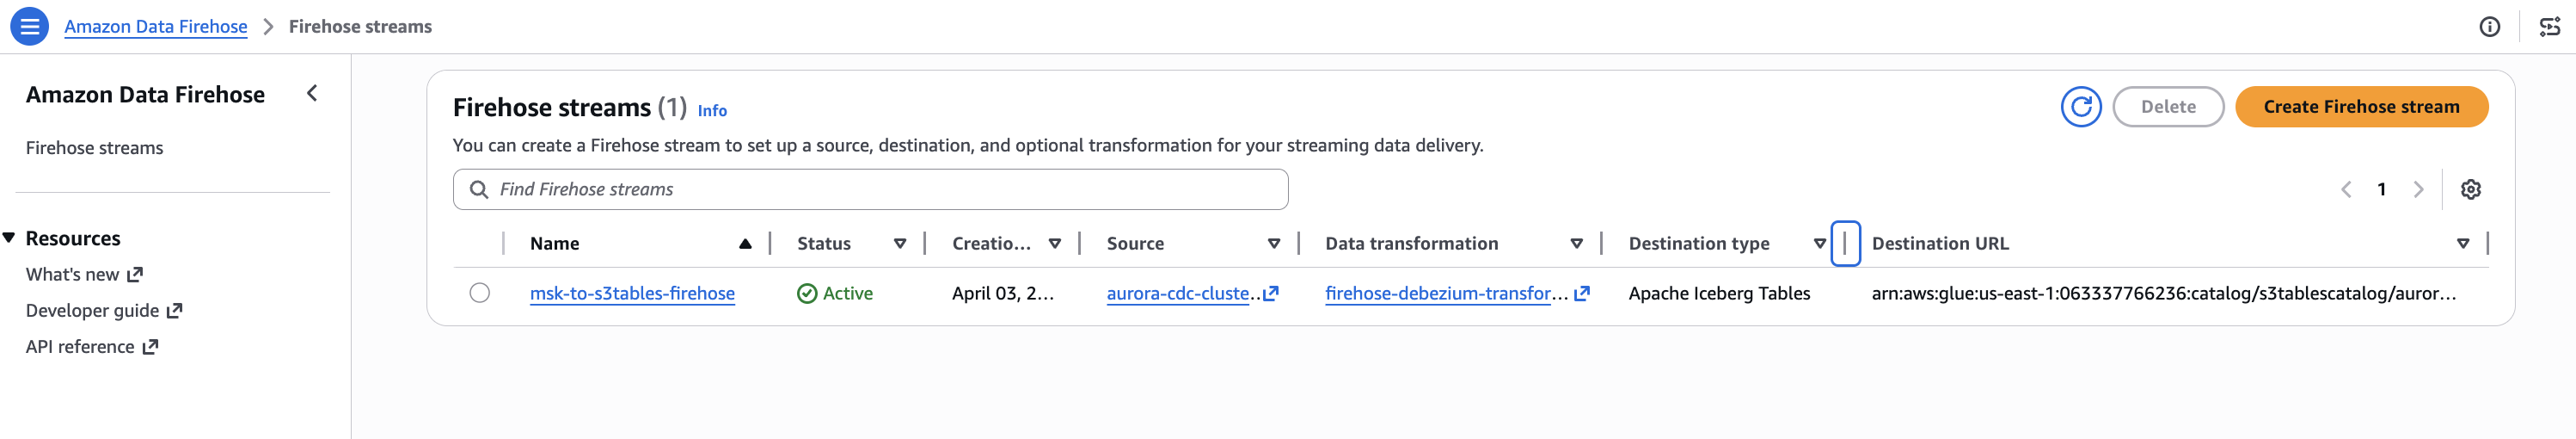Open the API reference link
Screen dimensions: 2576x439
tap(92, 346)
